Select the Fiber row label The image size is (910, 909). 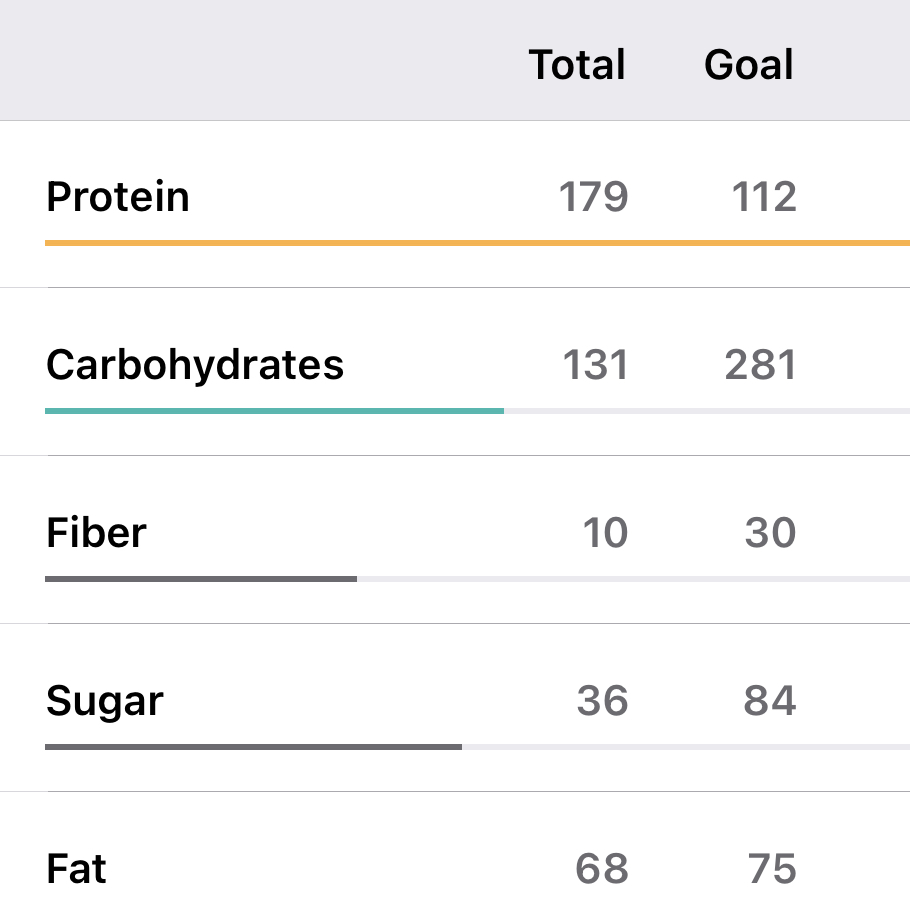pyautogui.click(x=96, y=533)
